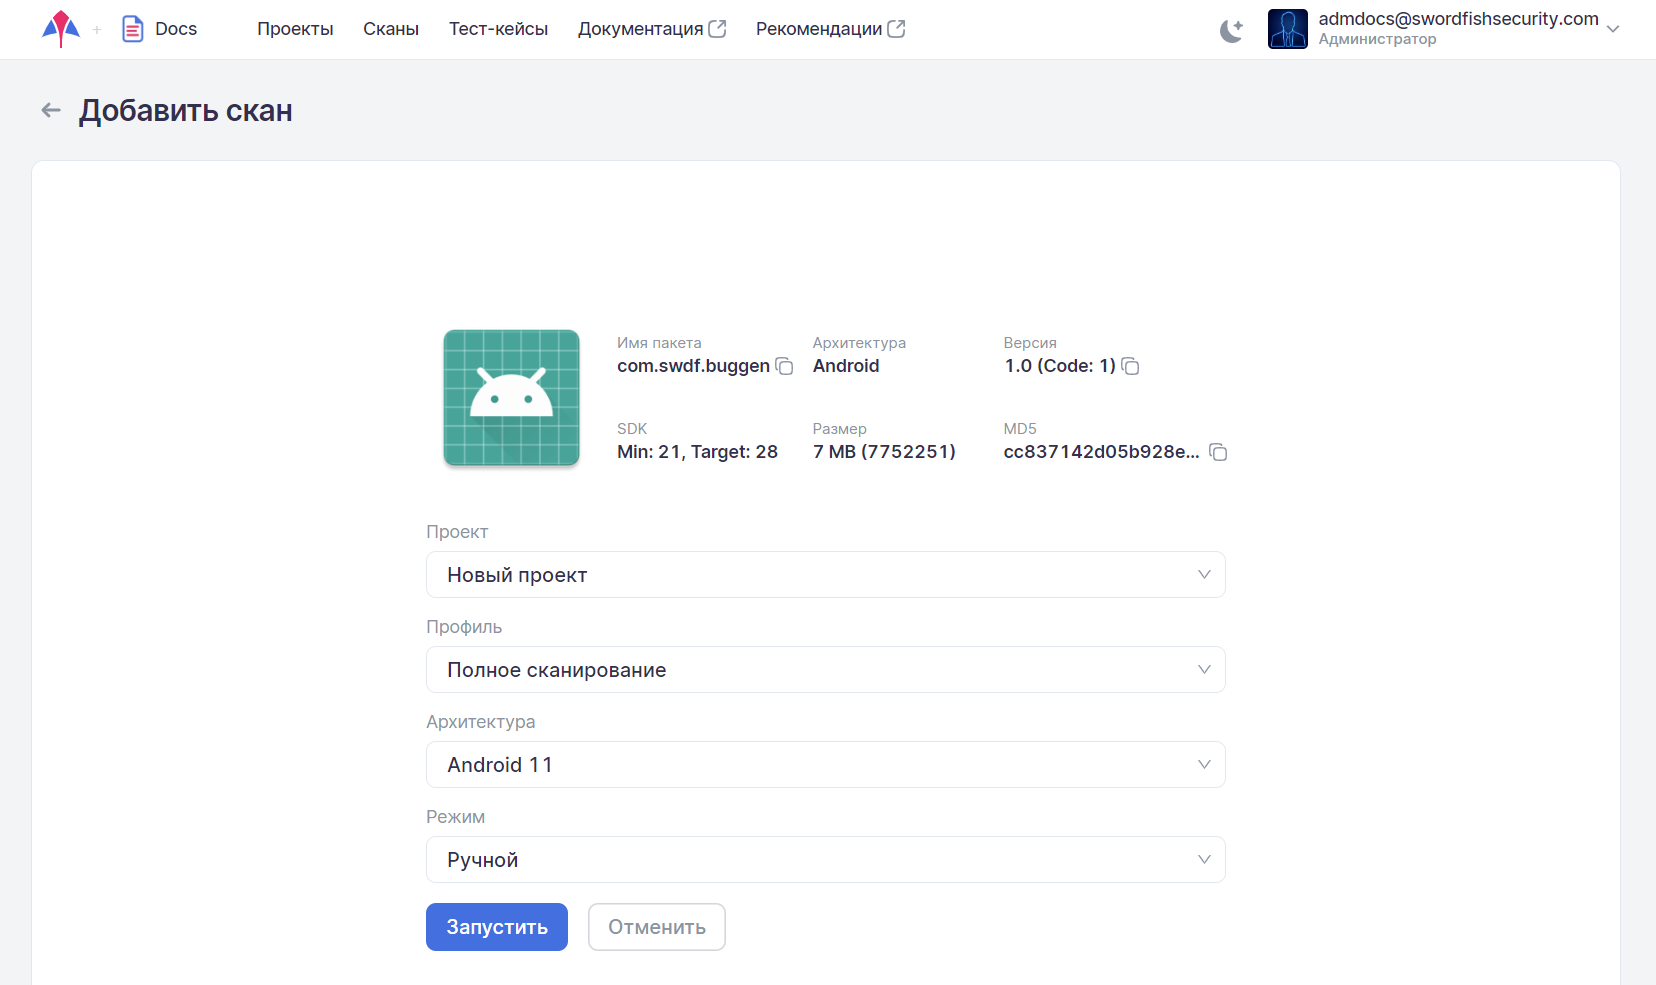Copy the MD5 hash value
The width and height of the screenshot is (1656, 985).
(1218, 453)
